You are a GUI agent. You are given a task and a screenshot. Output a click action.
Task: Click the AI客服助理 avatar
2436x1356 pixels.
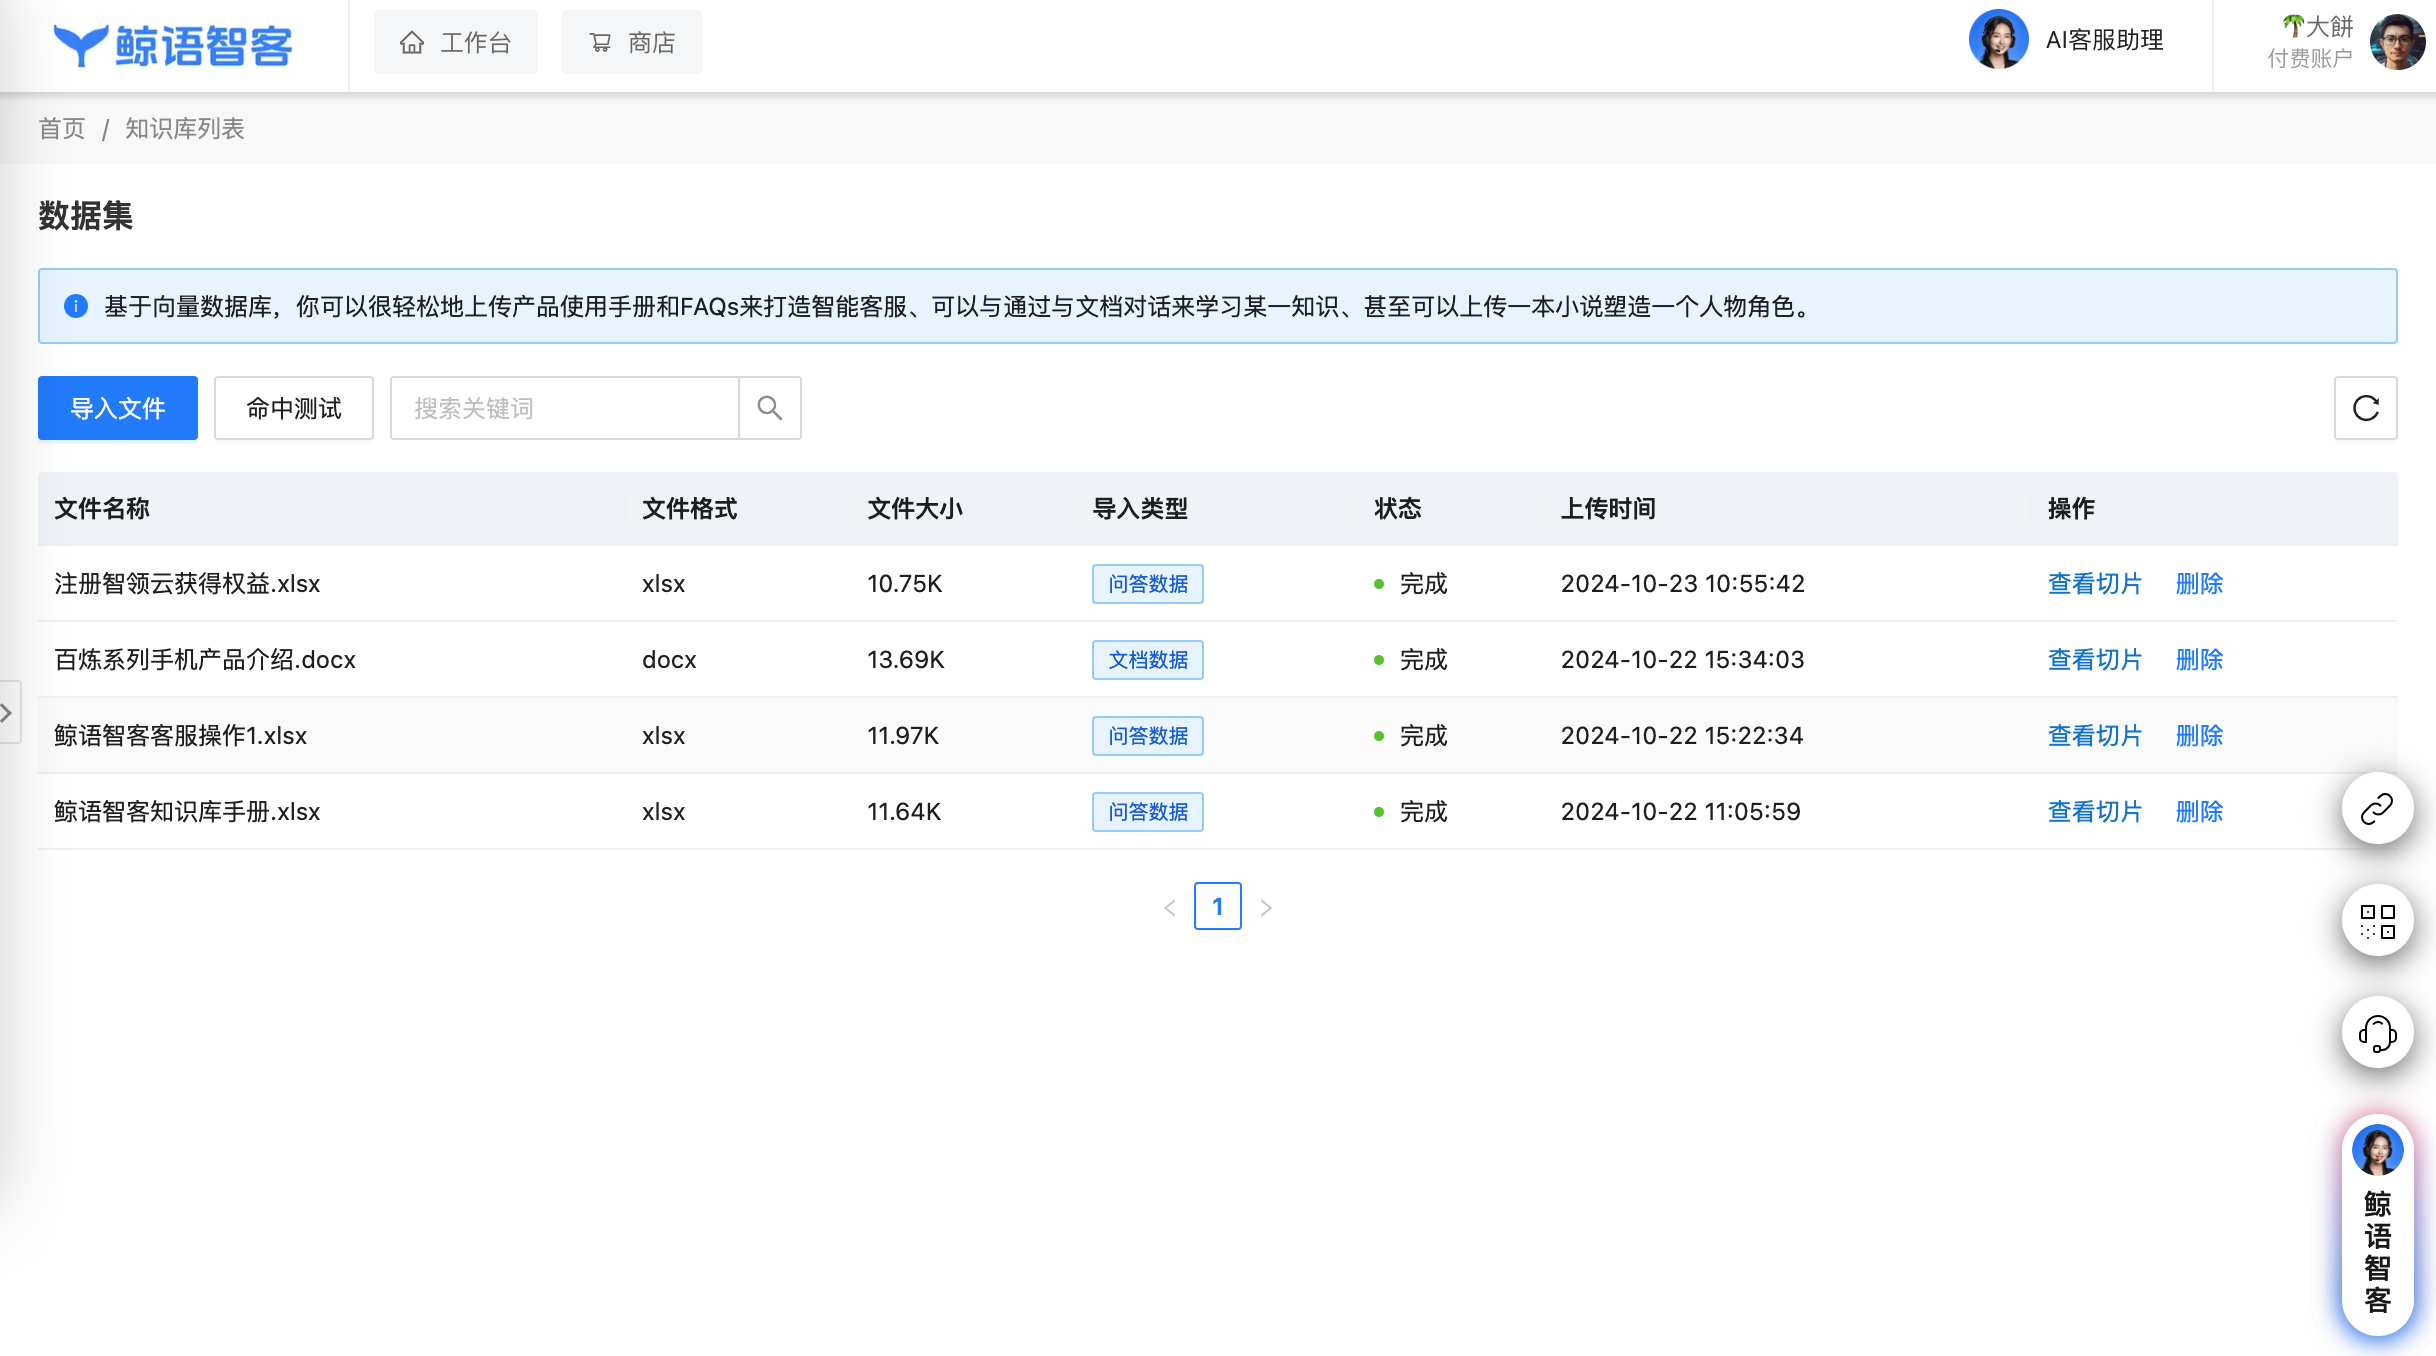(x=1998, y=40)
